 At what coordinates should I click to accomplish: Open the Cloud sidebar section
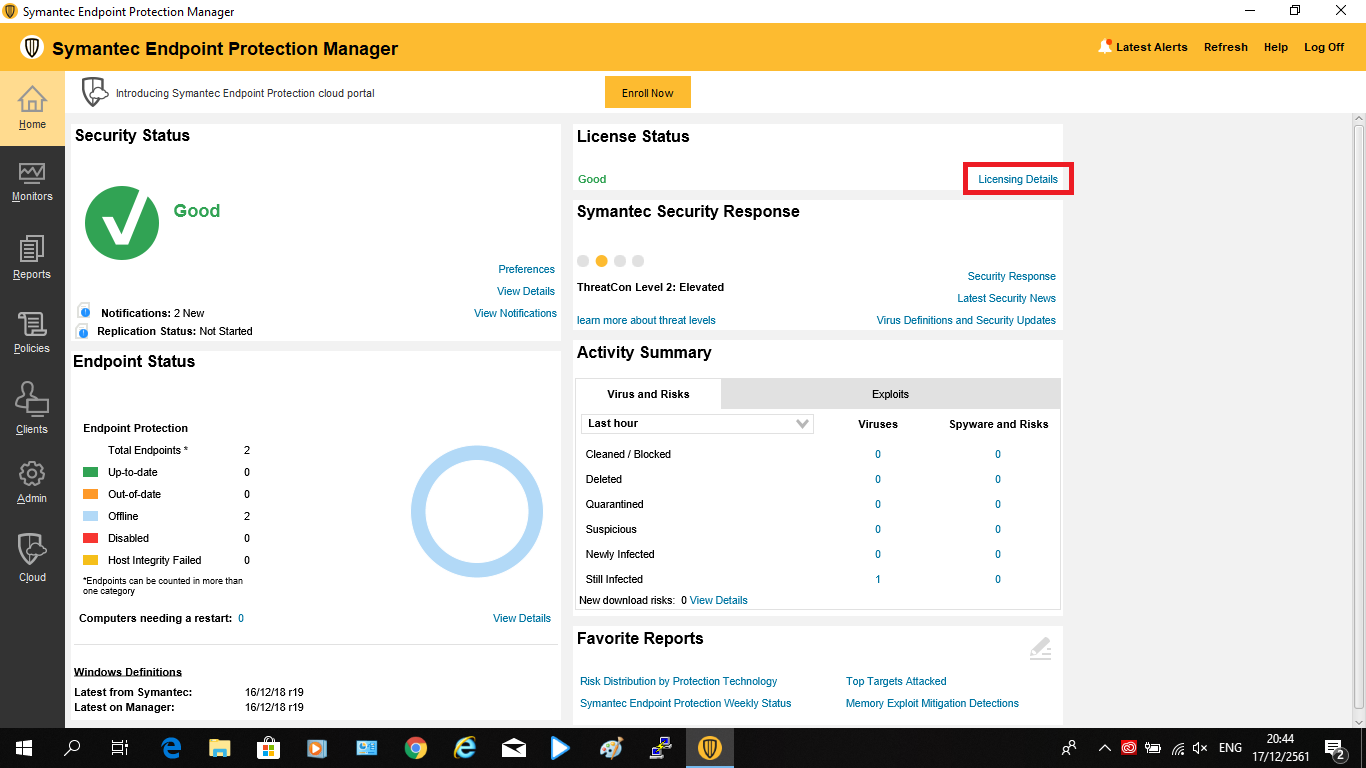pyautogui.click(x=32, y=558)
